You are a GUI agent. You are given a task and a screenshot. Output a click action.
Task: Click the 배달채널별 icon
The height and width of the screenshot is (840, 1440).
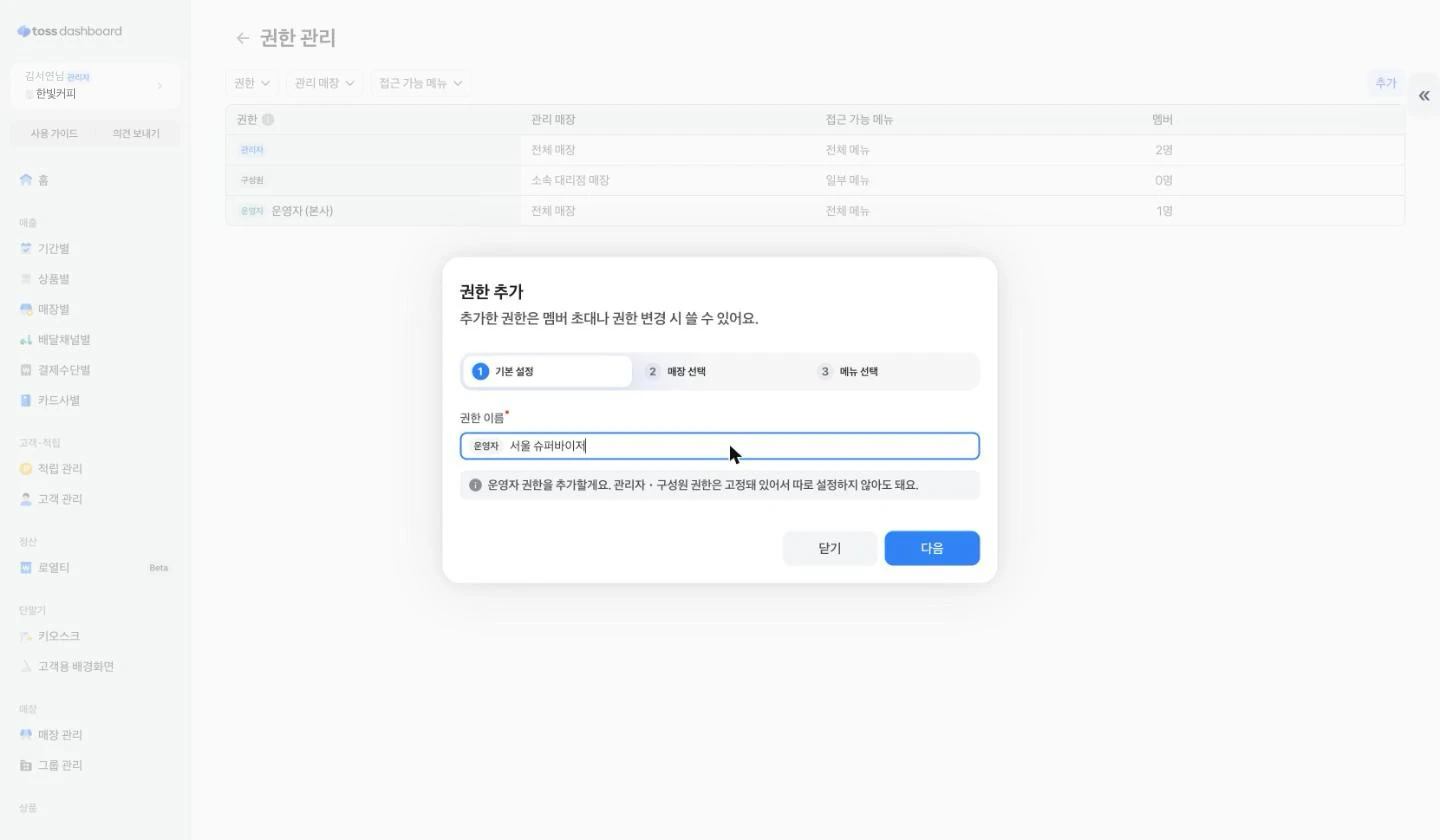[x=26, y=340]
